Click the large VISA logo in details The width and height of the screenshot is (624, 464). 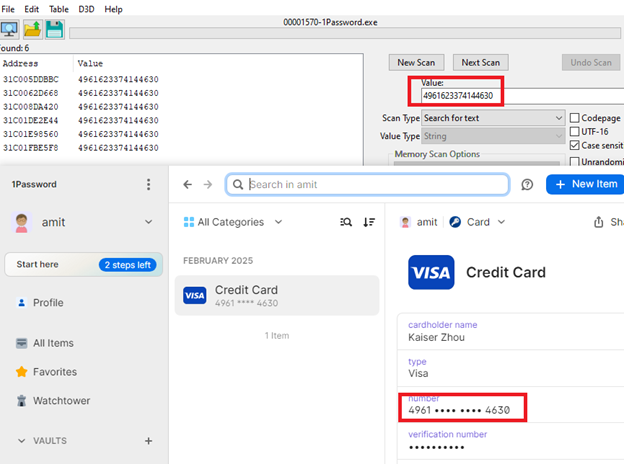pyautogui.click(x=431, y=272)
